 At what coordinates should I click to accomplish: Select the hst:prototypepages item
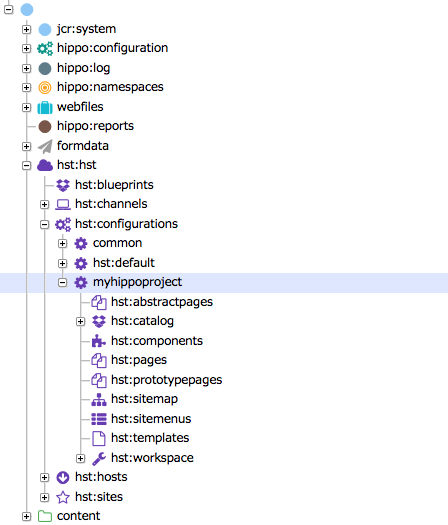pos(166,380)
